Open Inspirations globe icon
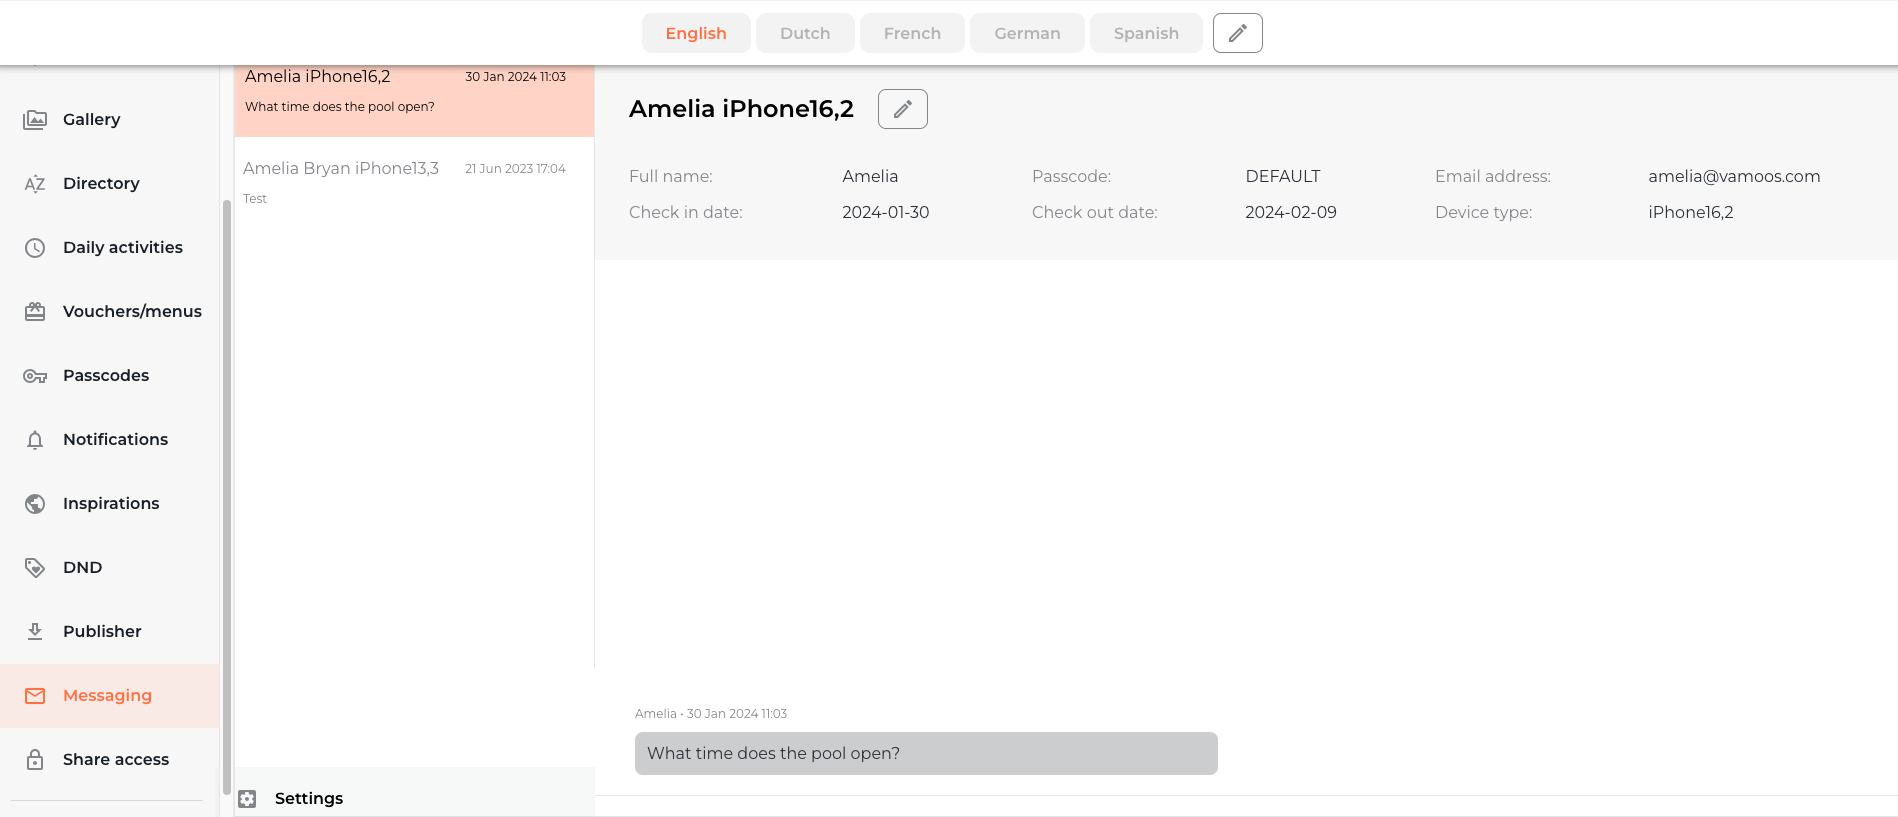Screen dimensions: 1898x817 (35, 504)
